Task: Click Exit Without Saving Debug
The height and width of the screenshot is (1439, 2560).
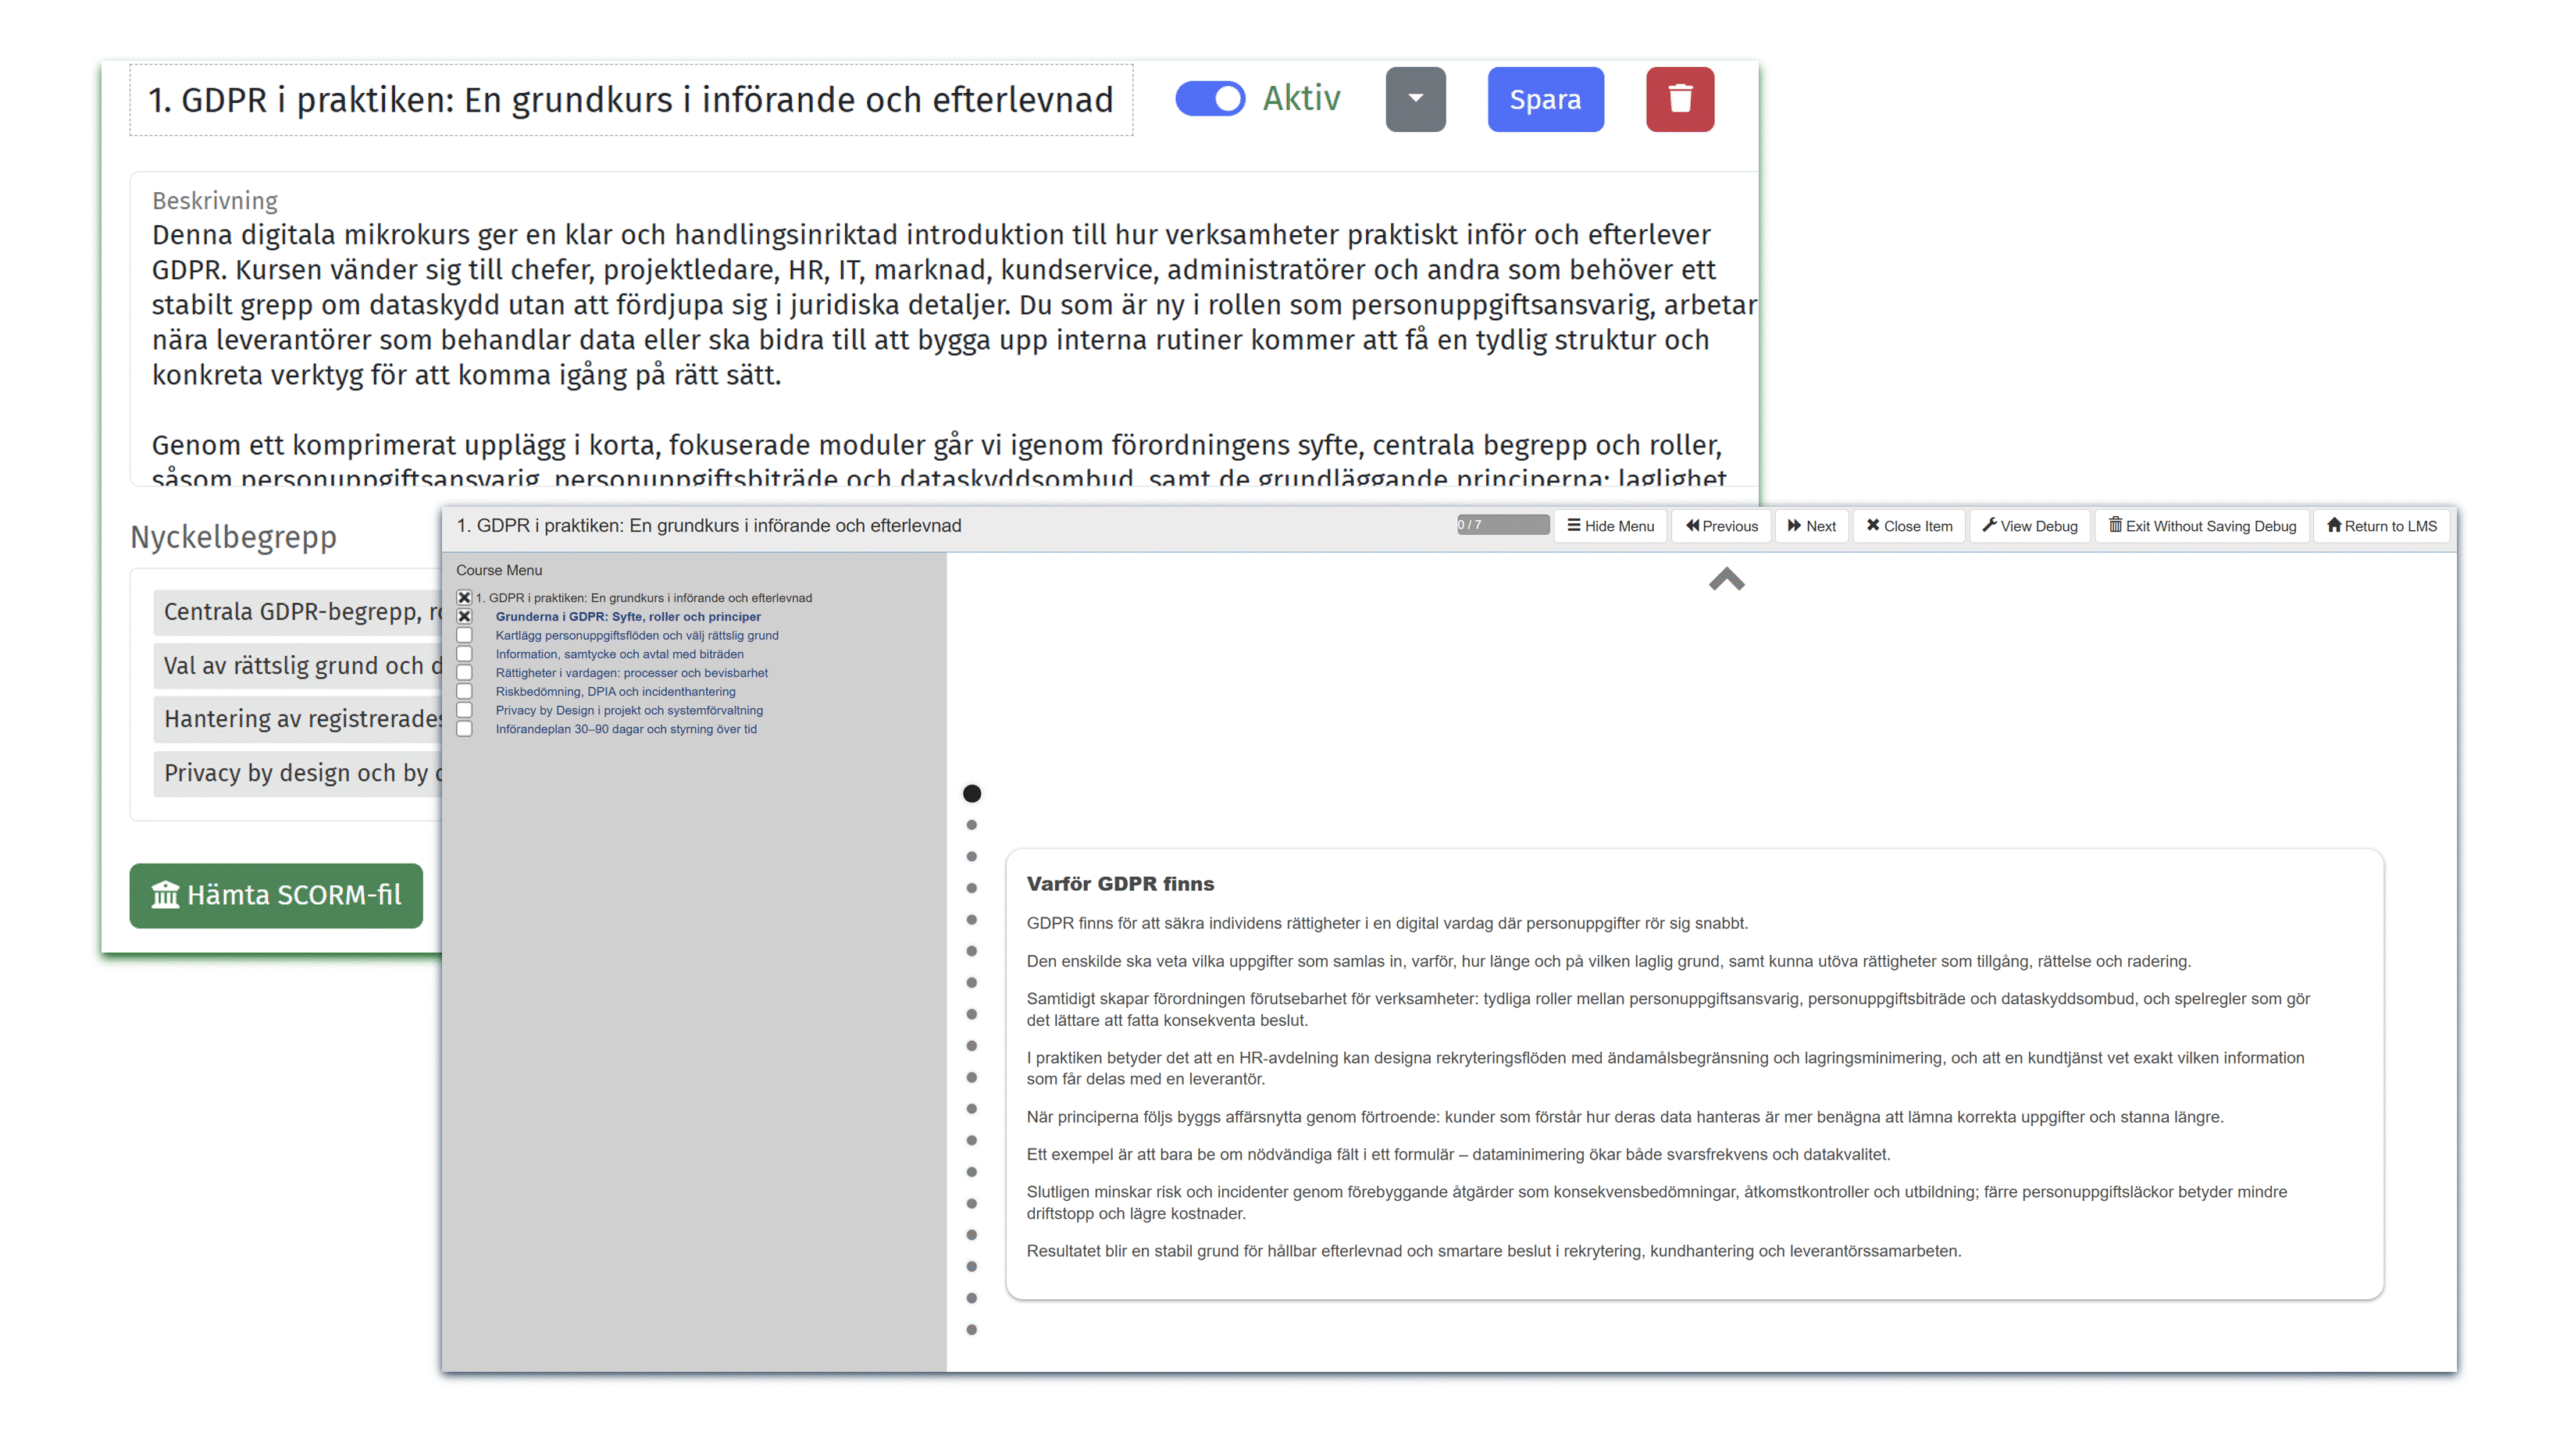Action: (x=2203, y=526)
